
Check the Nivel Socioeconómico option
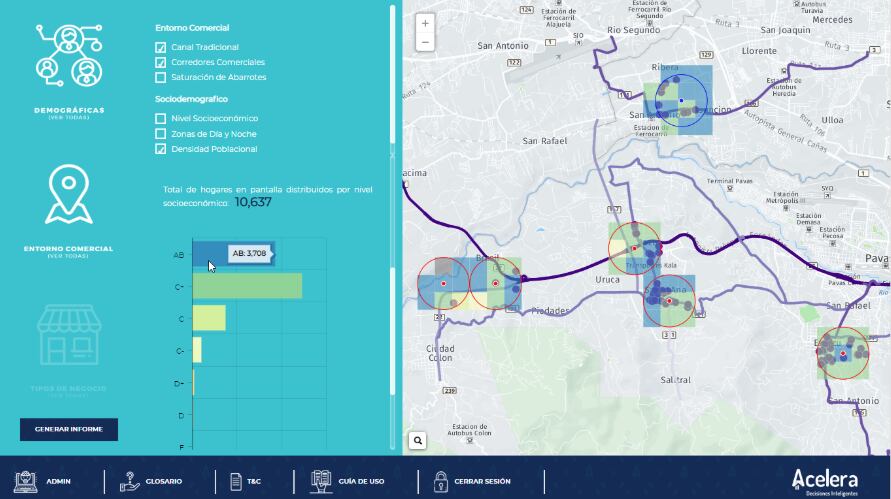coord(161,118)
